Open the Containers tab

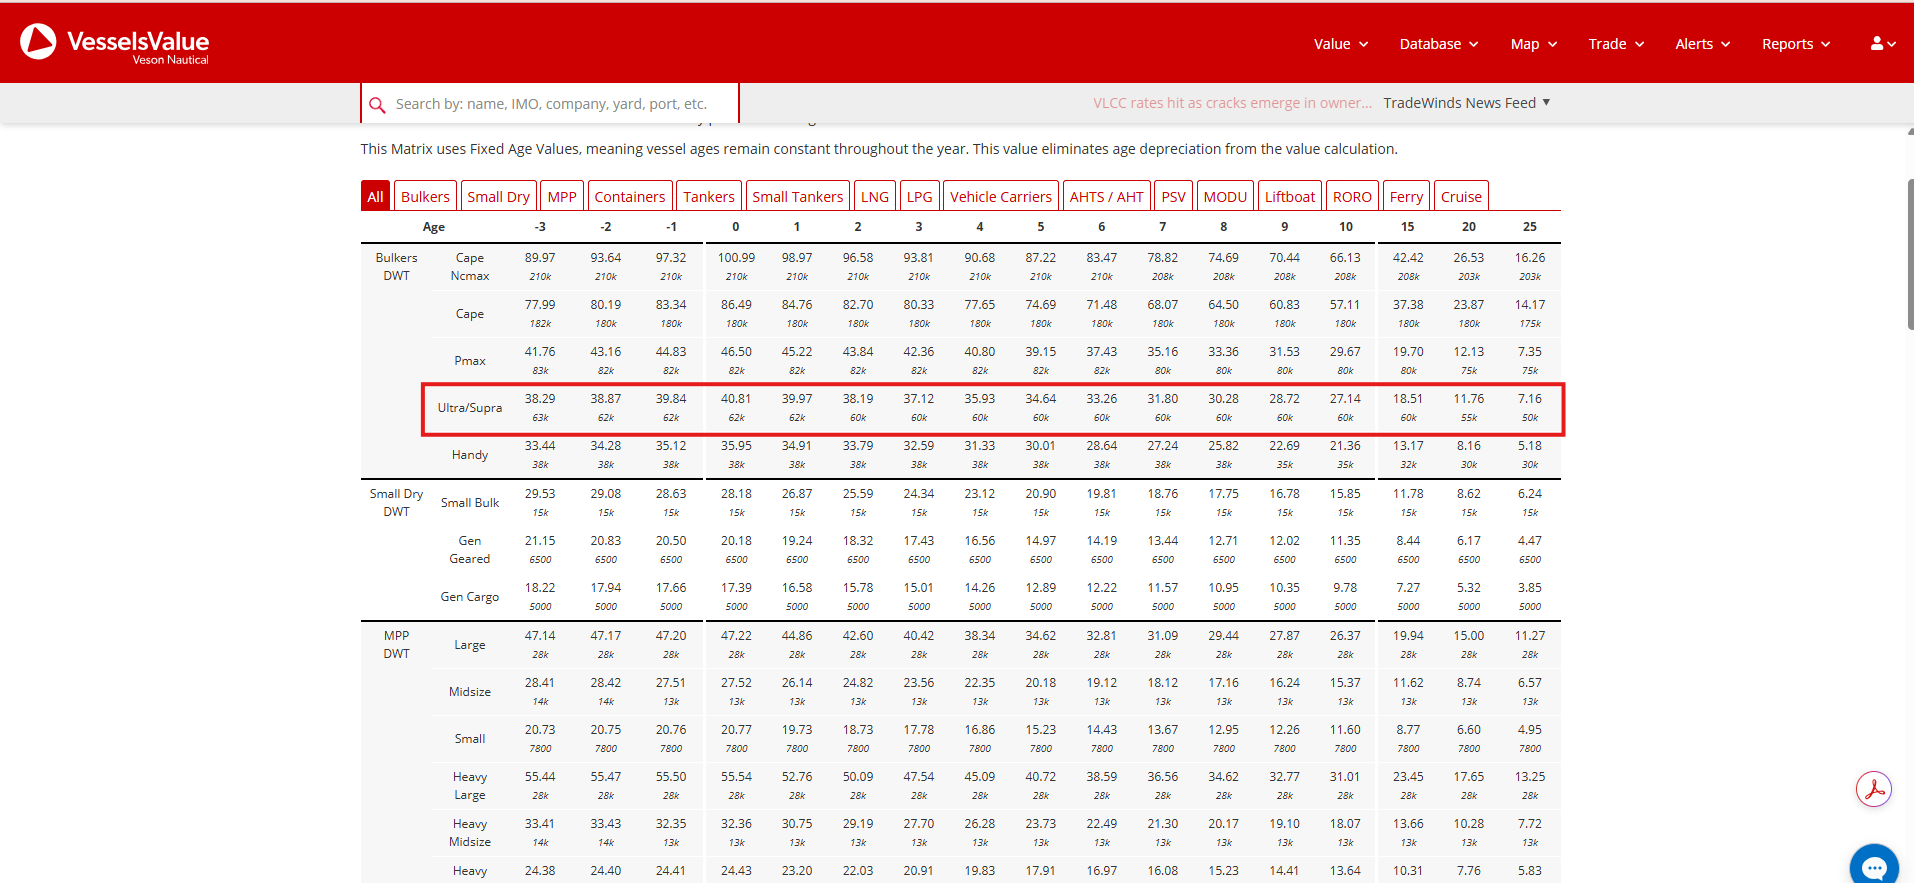point(629,196)
